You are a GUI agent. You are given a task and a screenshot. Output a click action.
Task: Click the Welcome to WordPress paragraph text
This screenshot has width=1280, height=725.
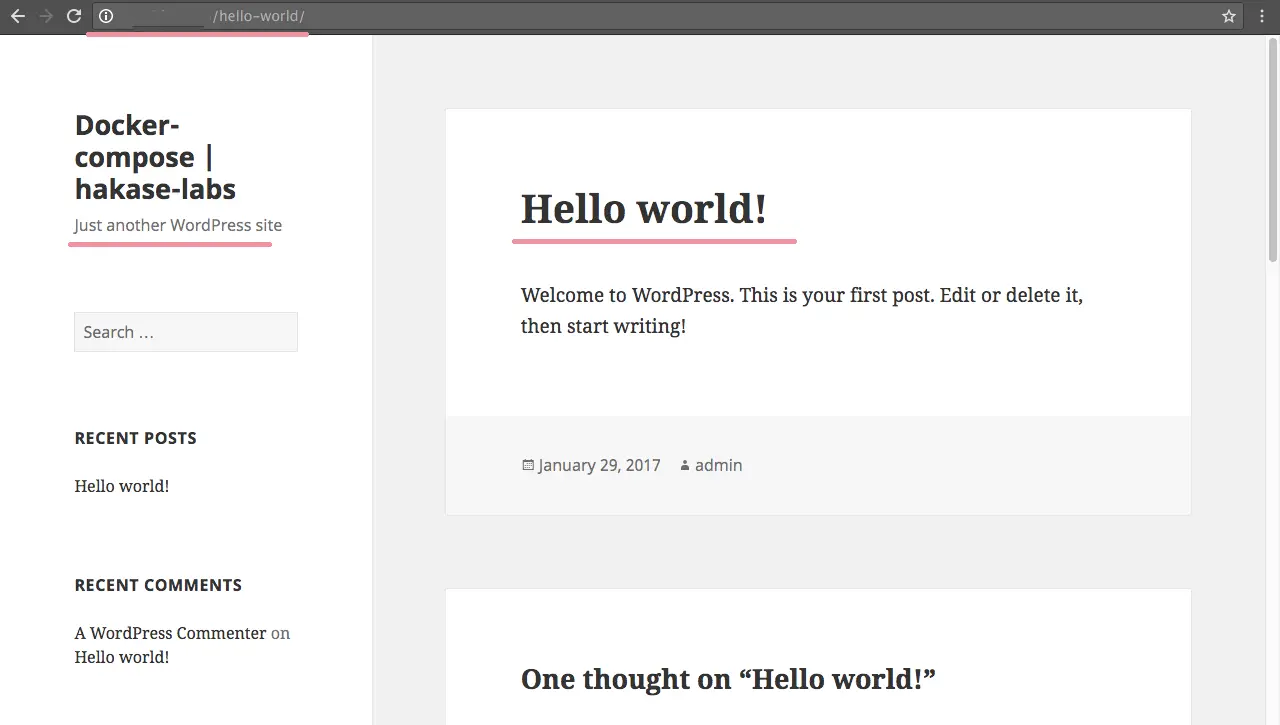pos(802,311)
